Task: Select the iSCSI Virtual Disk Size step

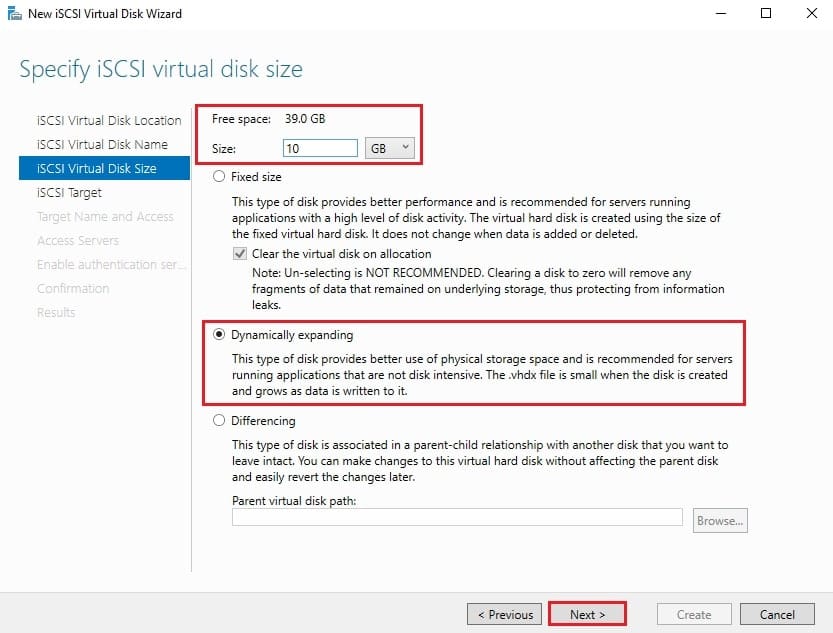Action: point(104,168)
